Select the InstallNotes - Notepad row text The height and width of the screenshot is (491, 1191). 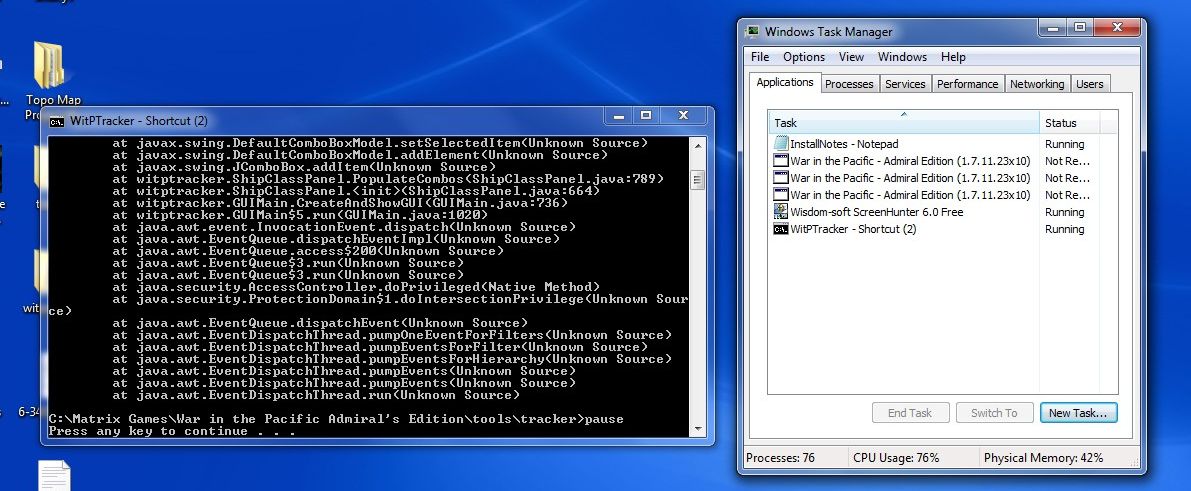[844, 144]
